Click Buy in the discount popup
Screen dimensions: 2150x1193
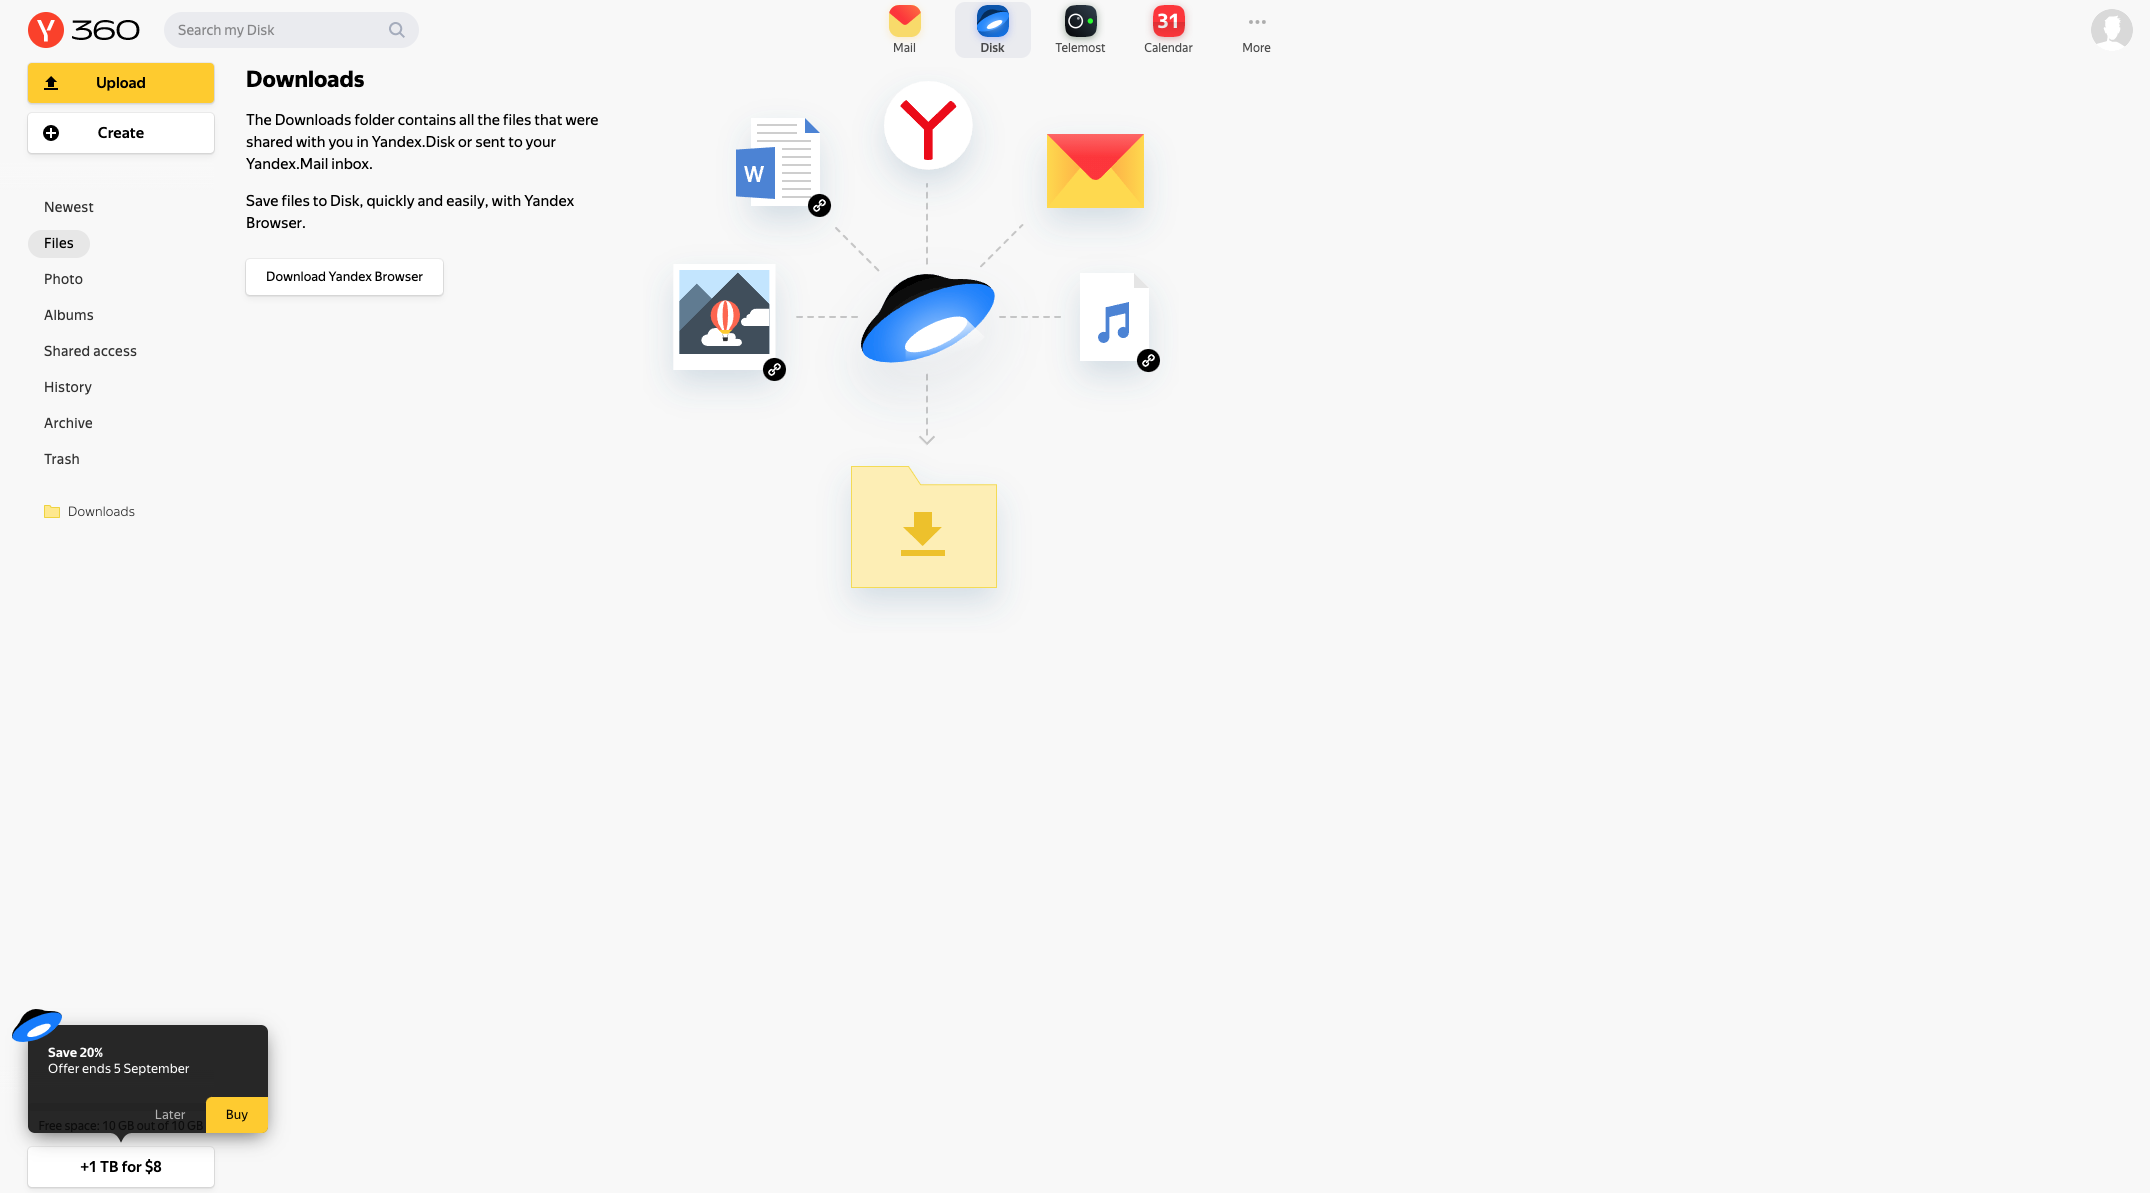(237, 1115)
